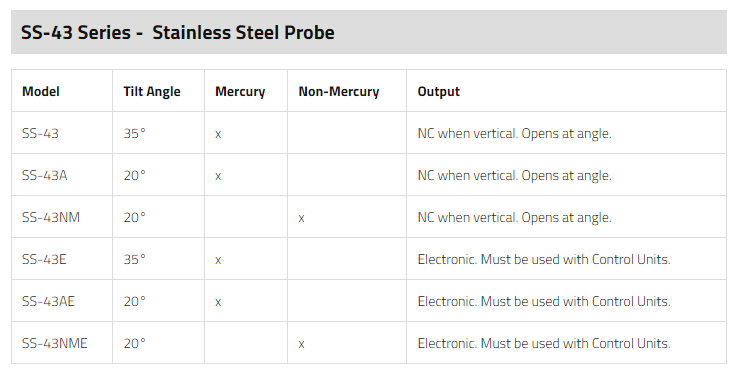Click the Mercury x mark for SS-43AE

[218, 302]
